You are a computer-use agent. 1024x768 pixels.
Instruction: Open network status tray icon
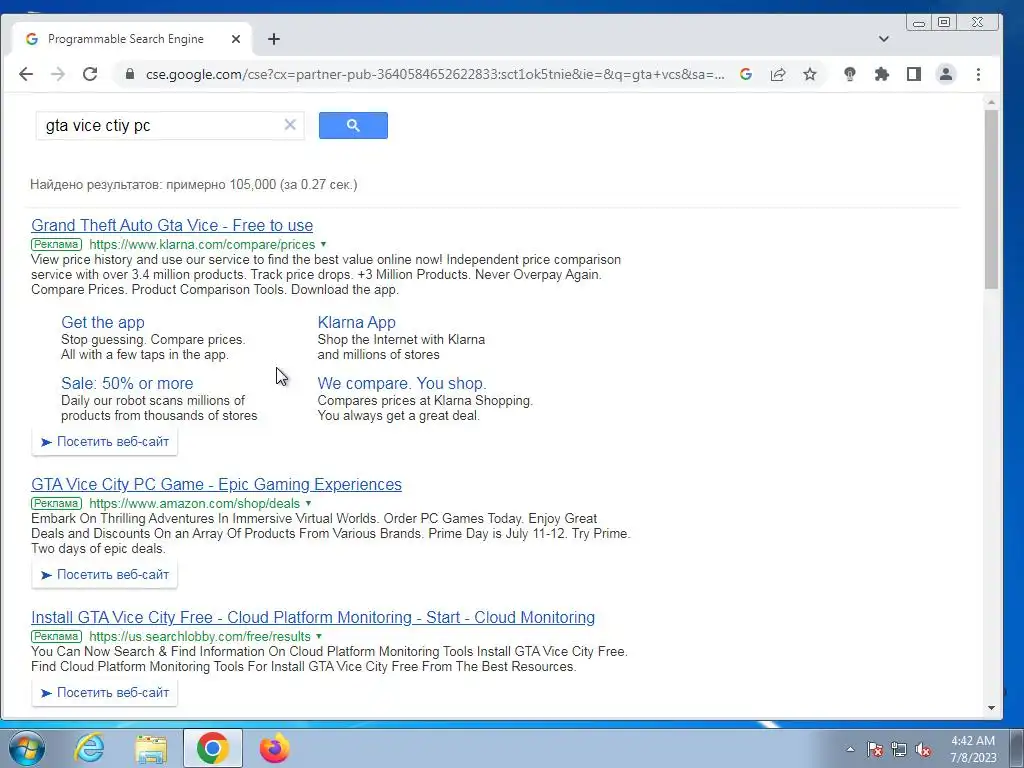(x=899, y=749)
